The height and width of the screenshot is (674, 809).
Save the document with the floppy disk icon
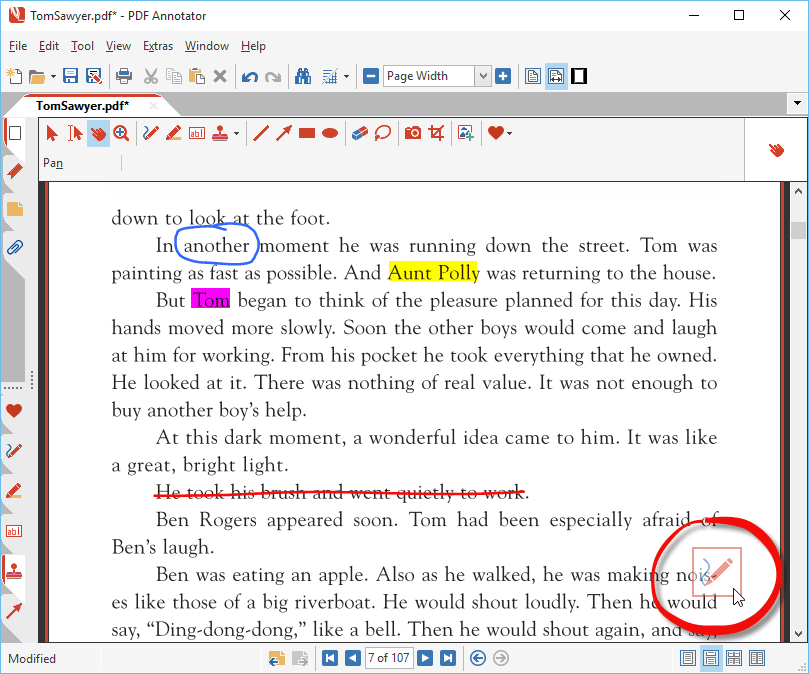pos(70,76)
